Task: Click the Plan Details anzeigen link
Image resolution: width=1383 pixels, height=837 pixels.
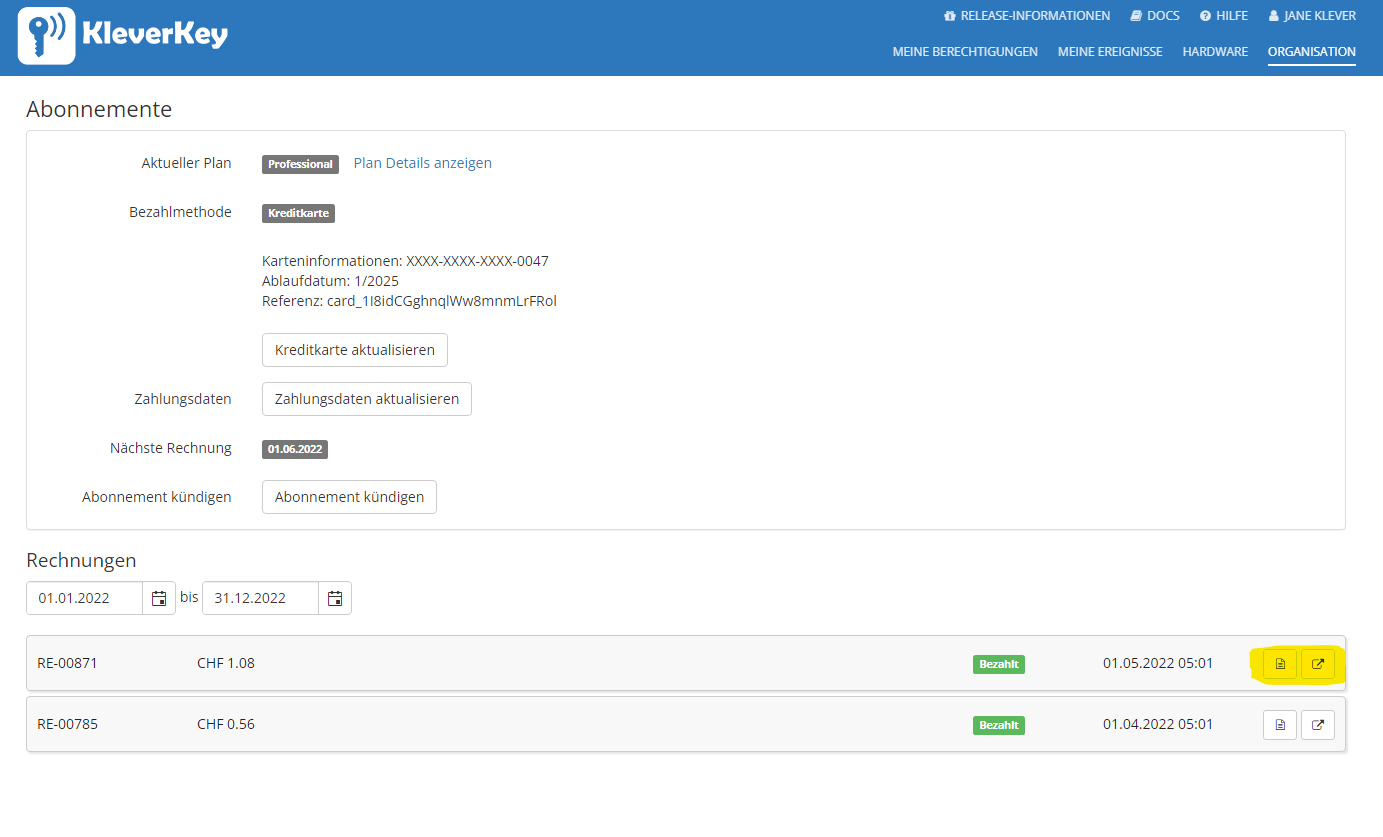Action: pyautogui.click(x=422, y=163)
